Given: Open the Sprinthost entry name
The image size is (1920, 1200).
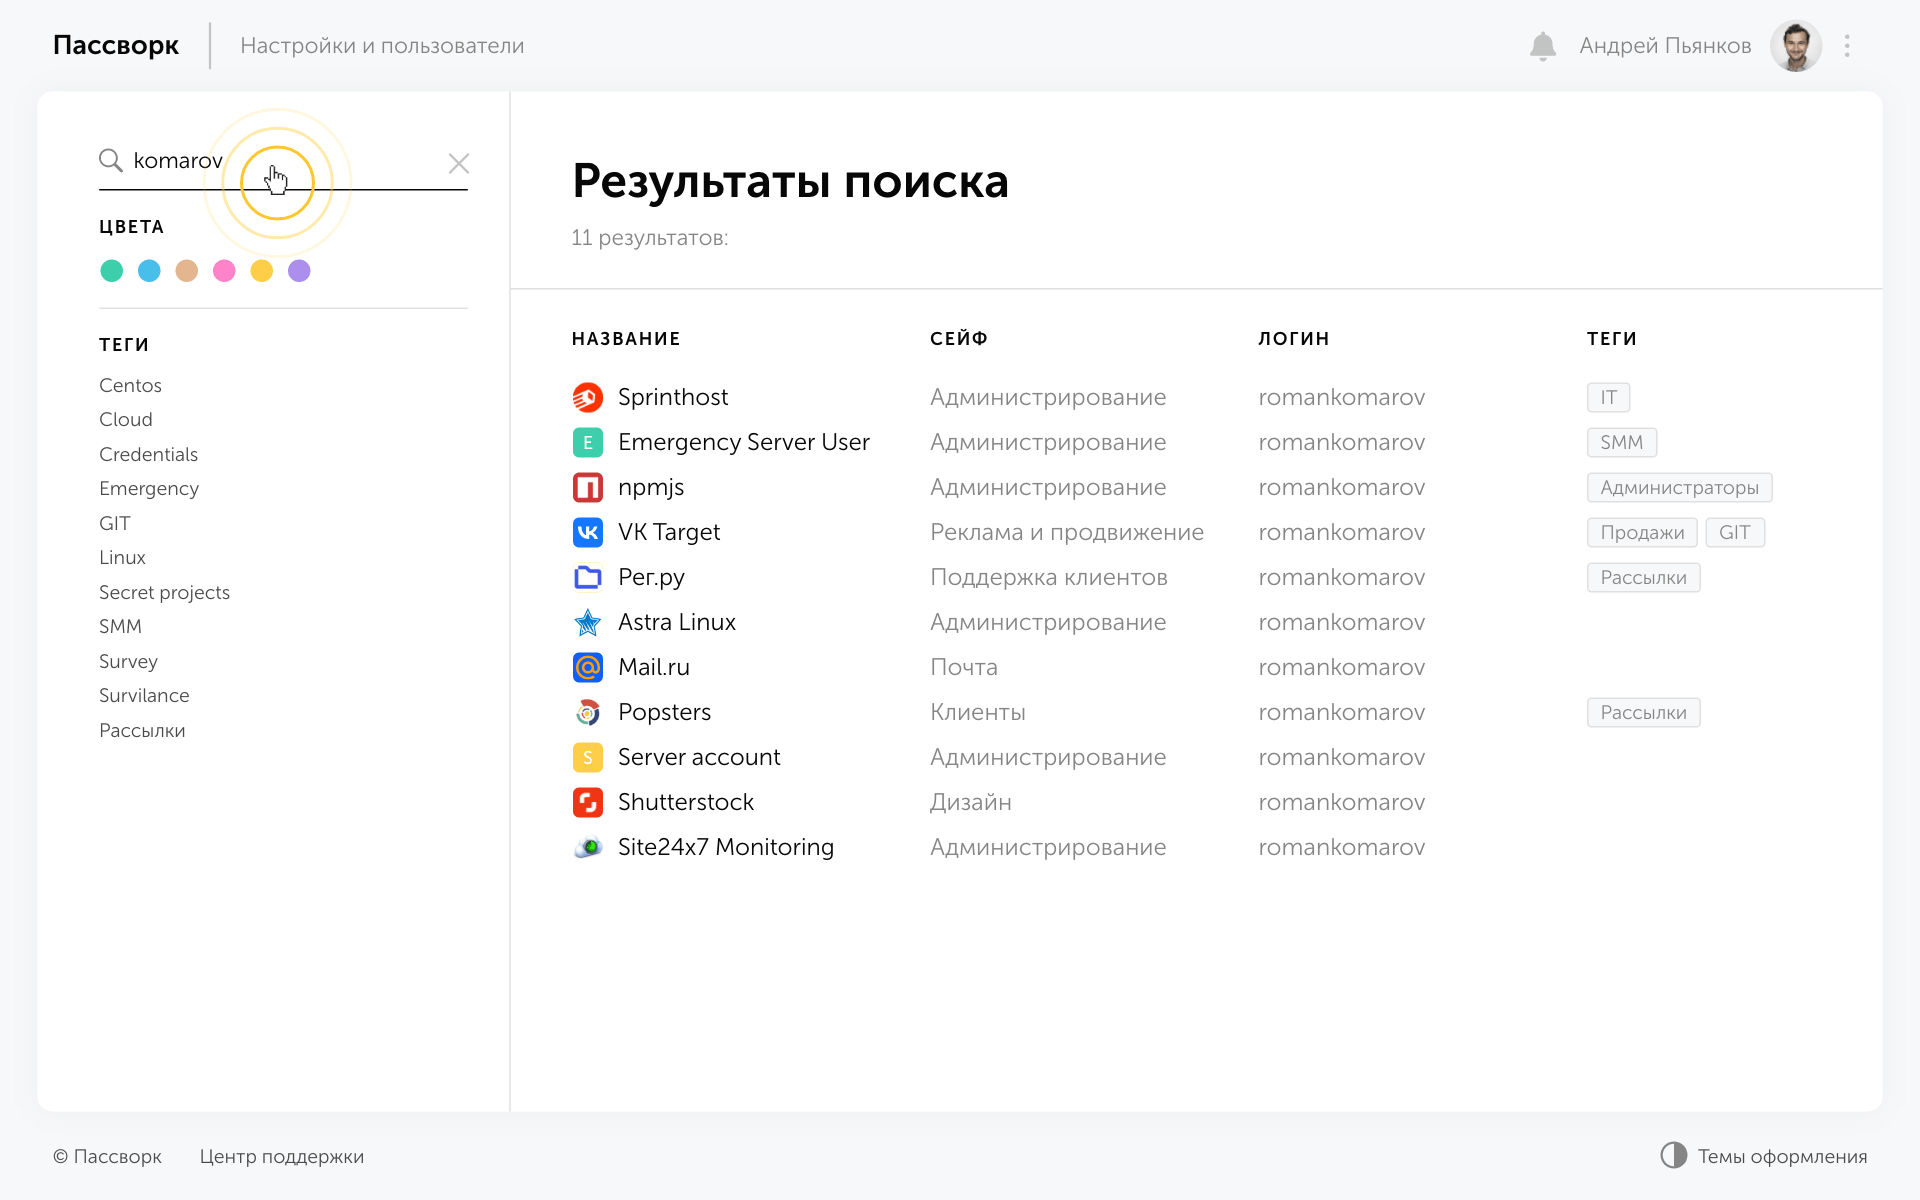Looking at the screenshot, I should click(x=673, y=397).
